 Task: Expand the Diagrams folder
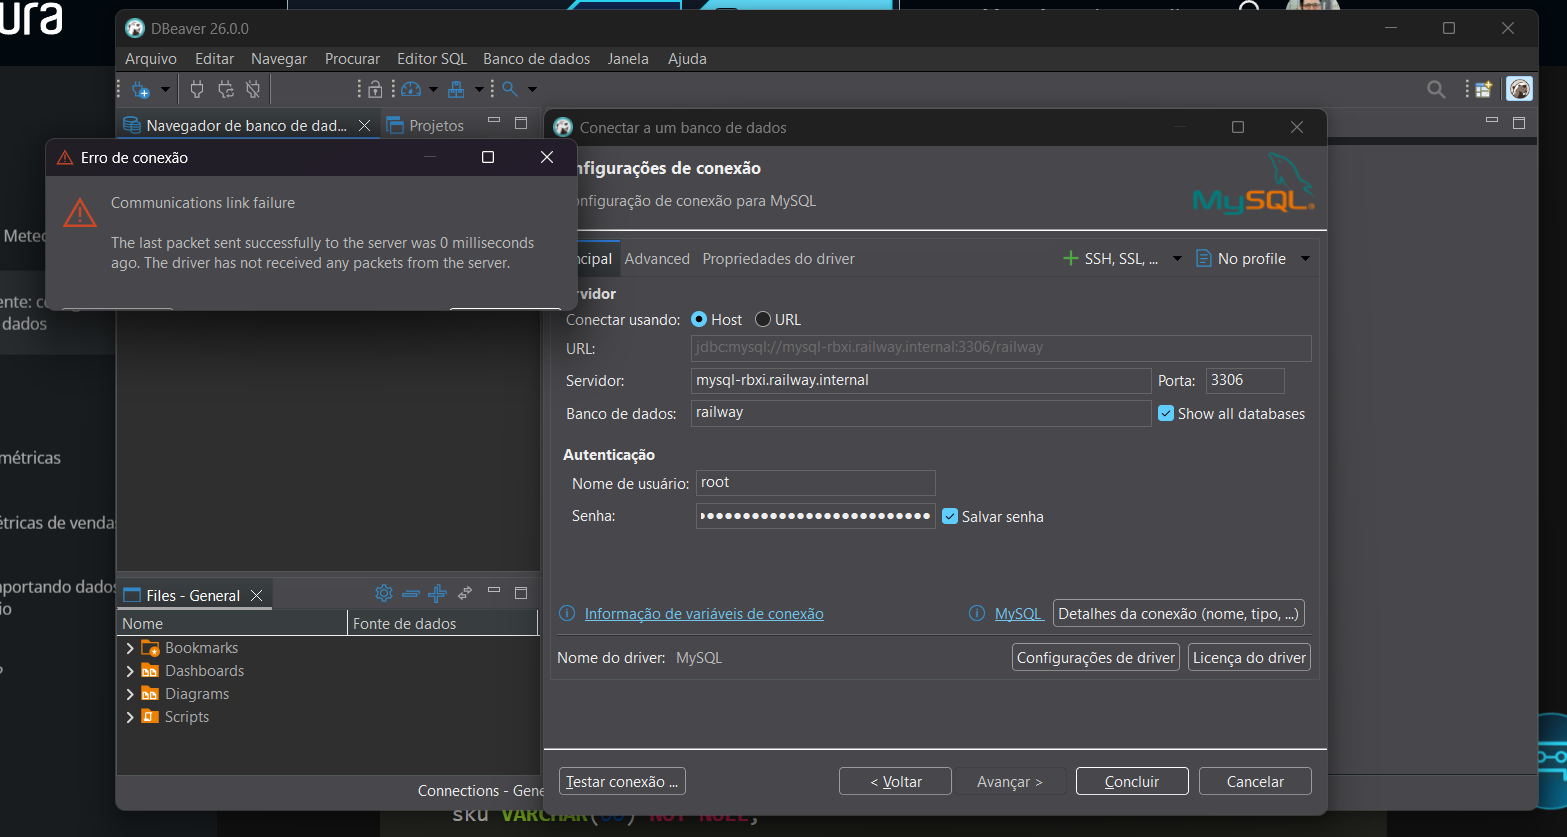(x=130, y=694)
